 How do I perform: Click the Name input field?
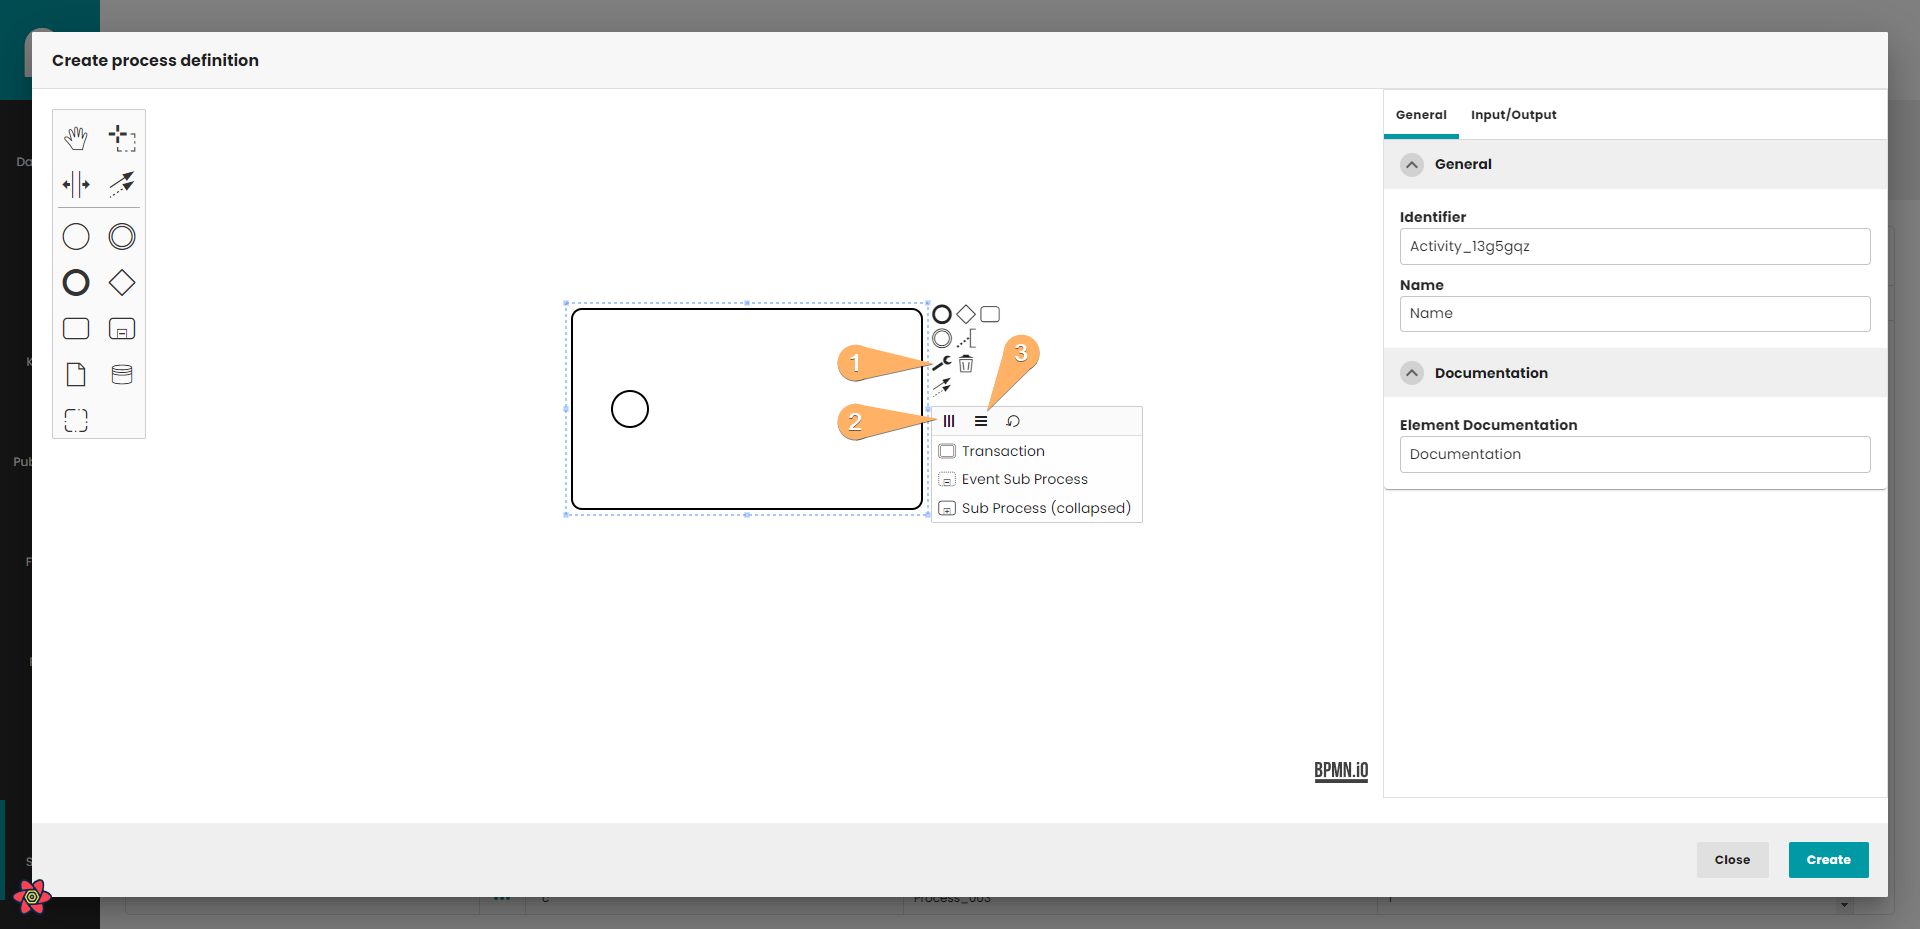coord(1634,314)
